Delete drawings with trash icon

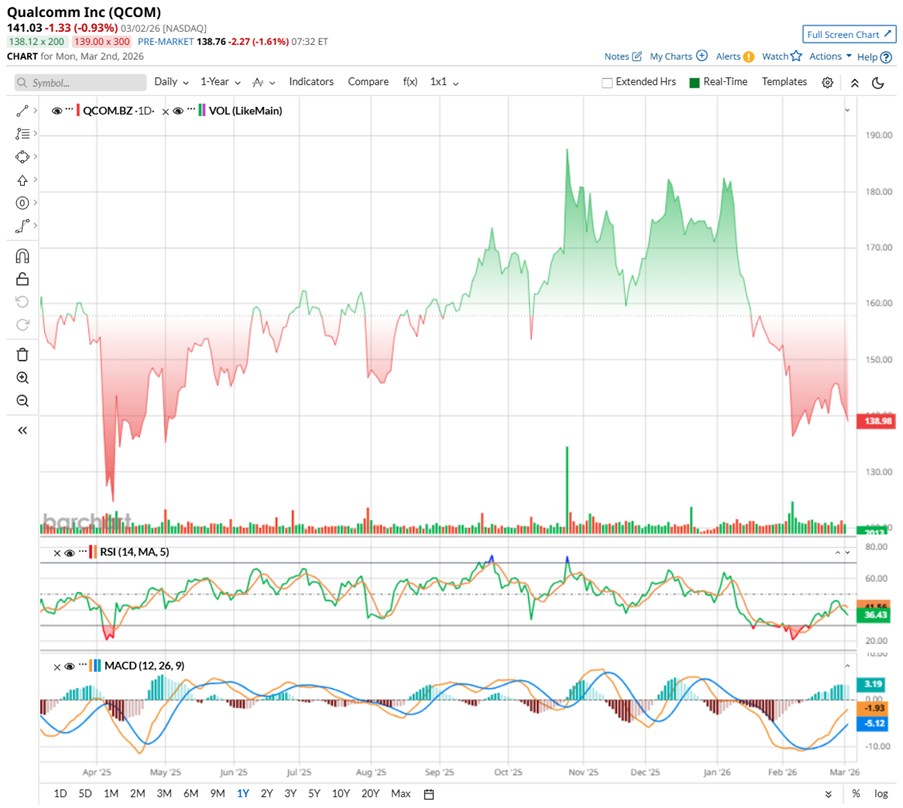pyautogui.click(x=22, y=355)
